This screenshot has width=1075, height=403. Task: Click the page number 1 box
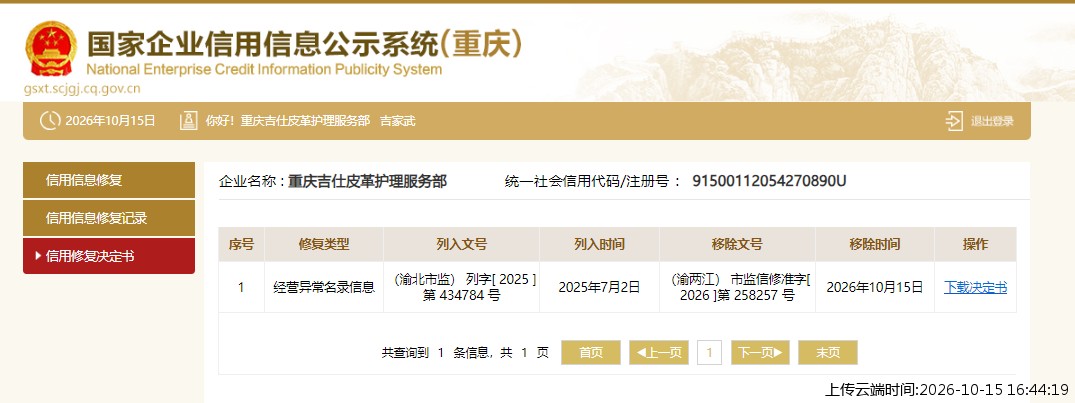click(x=709, y=352)
